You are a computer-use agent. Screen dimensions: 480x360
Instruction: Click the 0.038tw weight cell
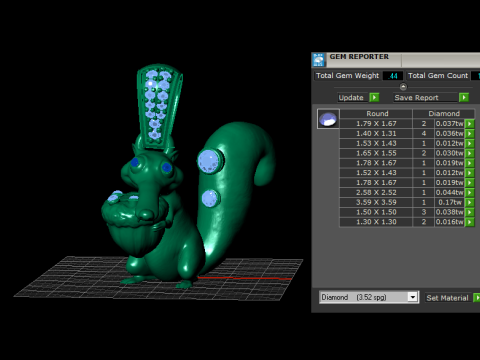point(449,212)
